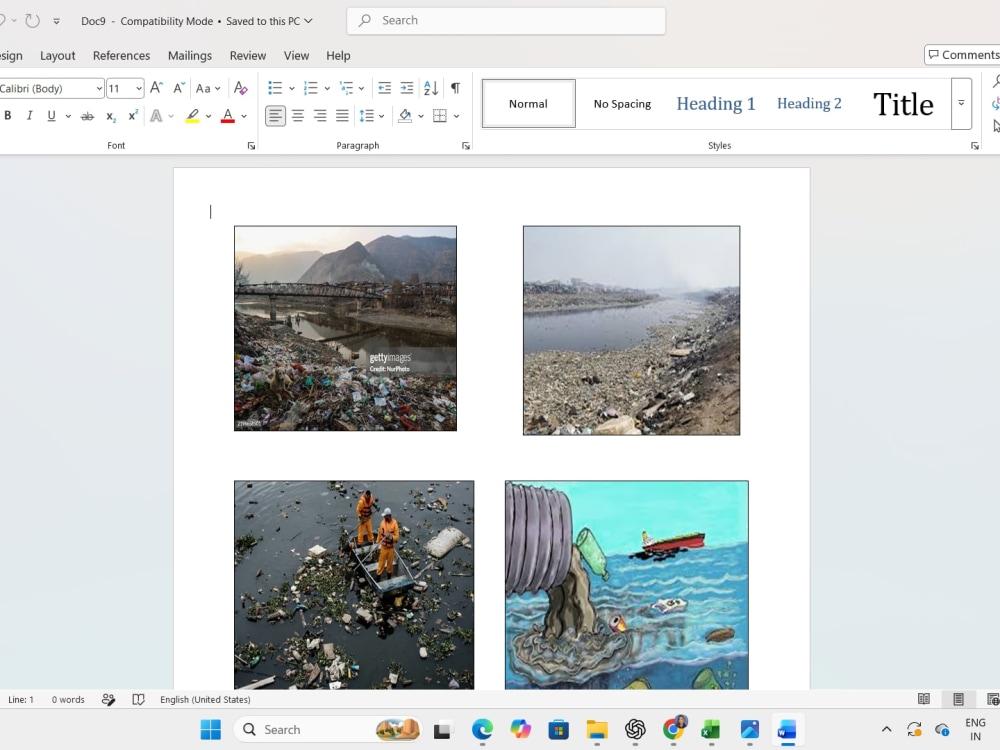
Task: Open spelling proofing icon in status bar
Action: [x=138, y=700]
